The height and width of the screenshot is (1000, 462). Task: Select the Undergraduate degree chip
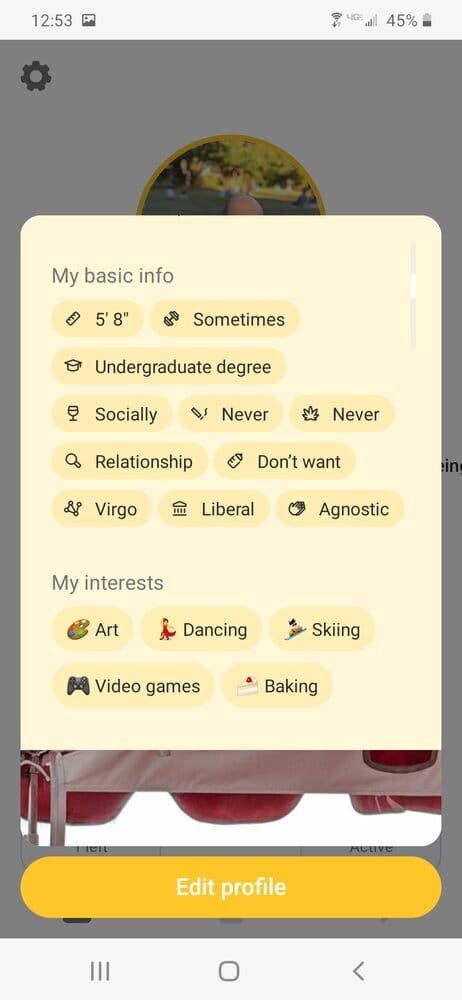click(168, 367)
